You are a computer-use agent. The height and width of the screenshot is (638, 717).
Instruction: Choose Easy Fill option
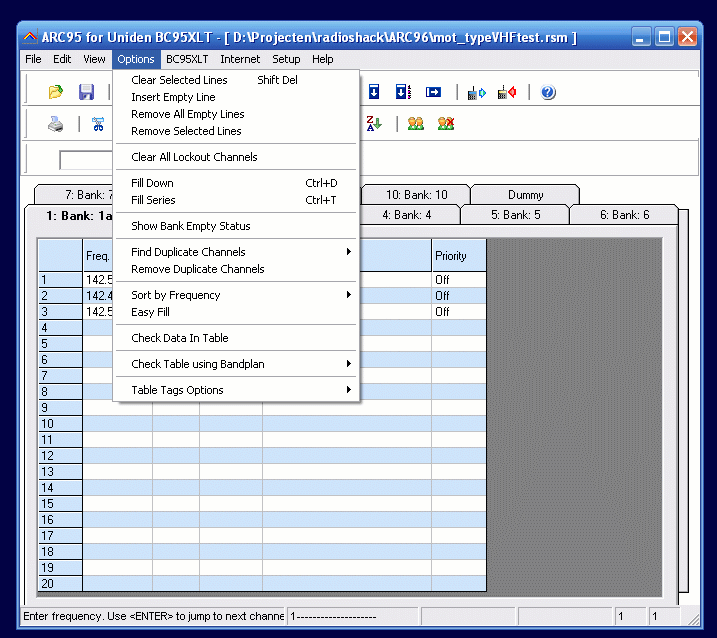236,312
